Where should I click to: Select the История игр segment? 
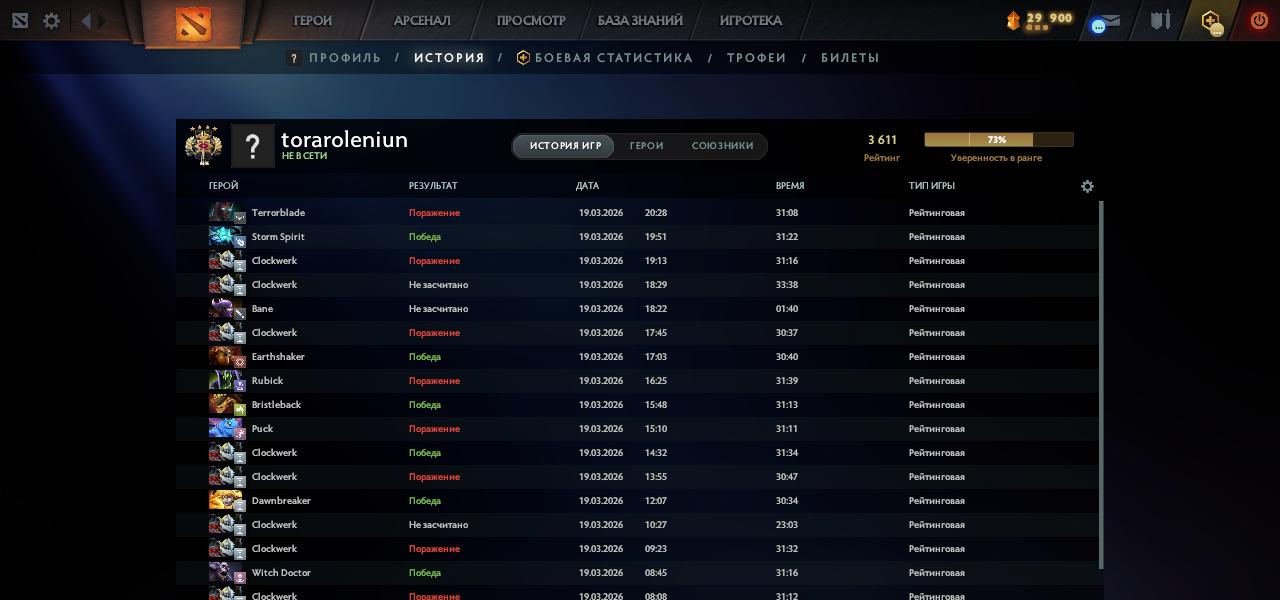pos(565,146)
